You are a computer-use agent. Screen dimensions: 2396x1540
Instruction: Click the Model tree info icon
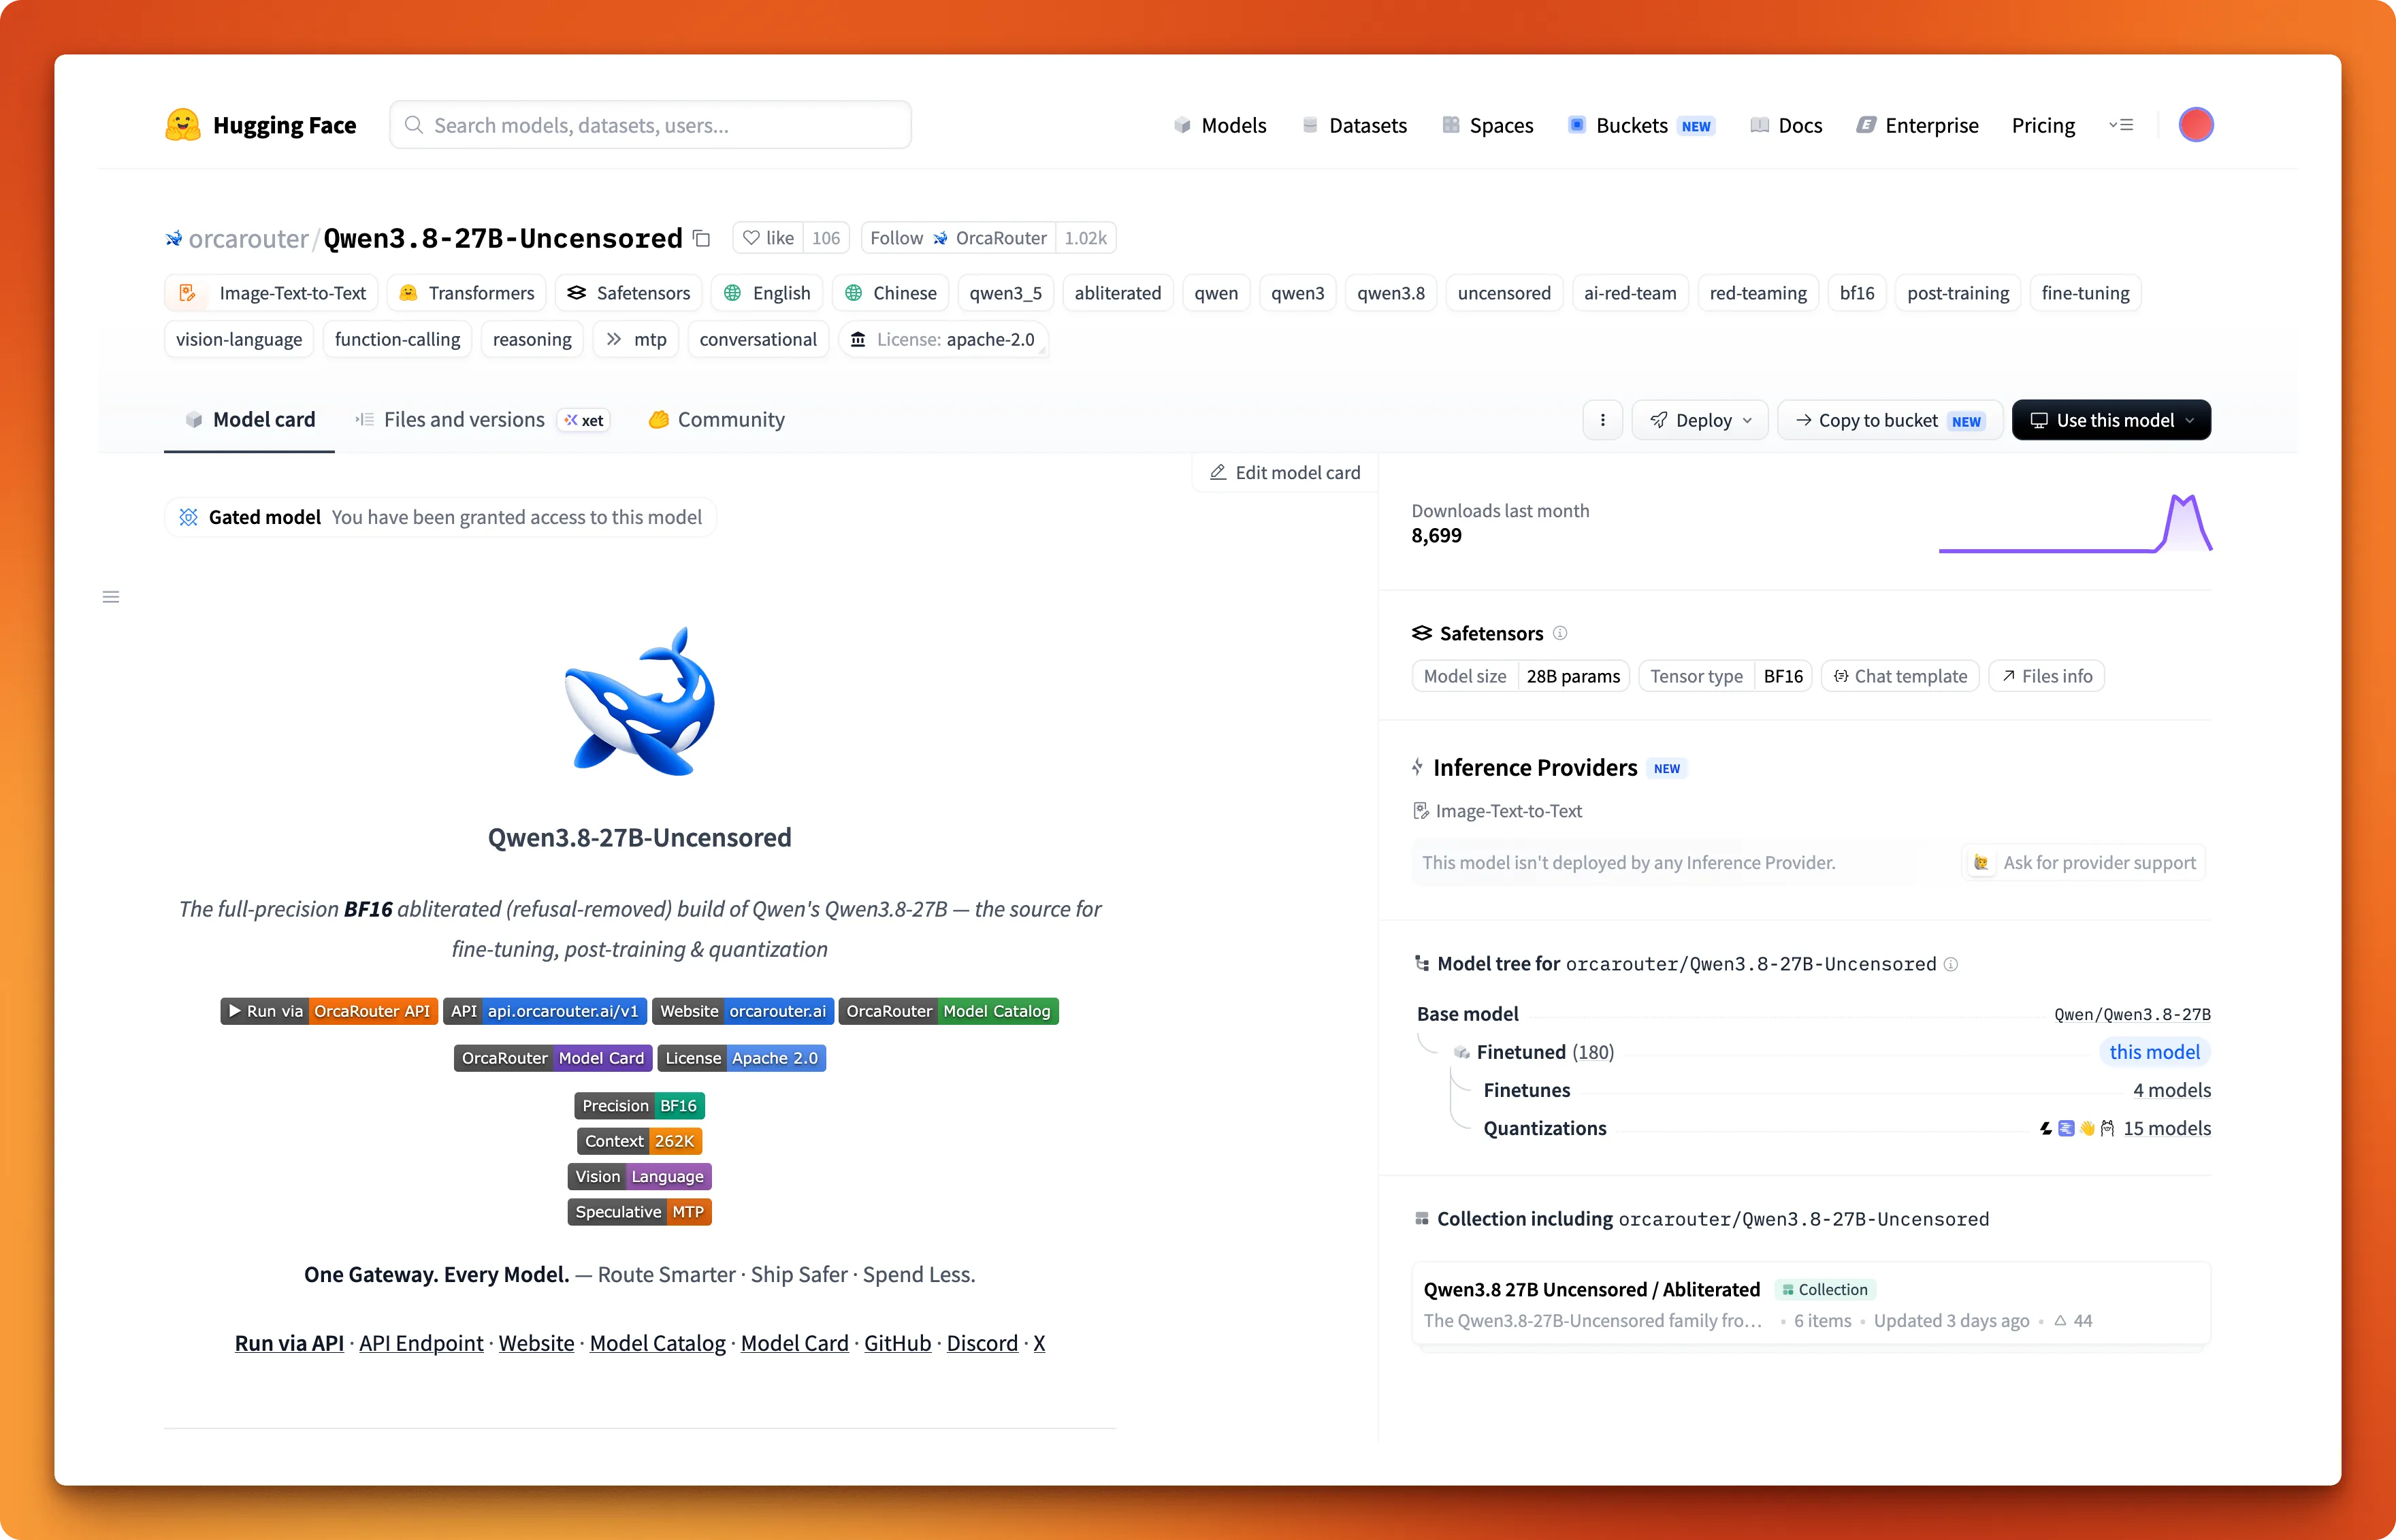(x=1950, y=964)
